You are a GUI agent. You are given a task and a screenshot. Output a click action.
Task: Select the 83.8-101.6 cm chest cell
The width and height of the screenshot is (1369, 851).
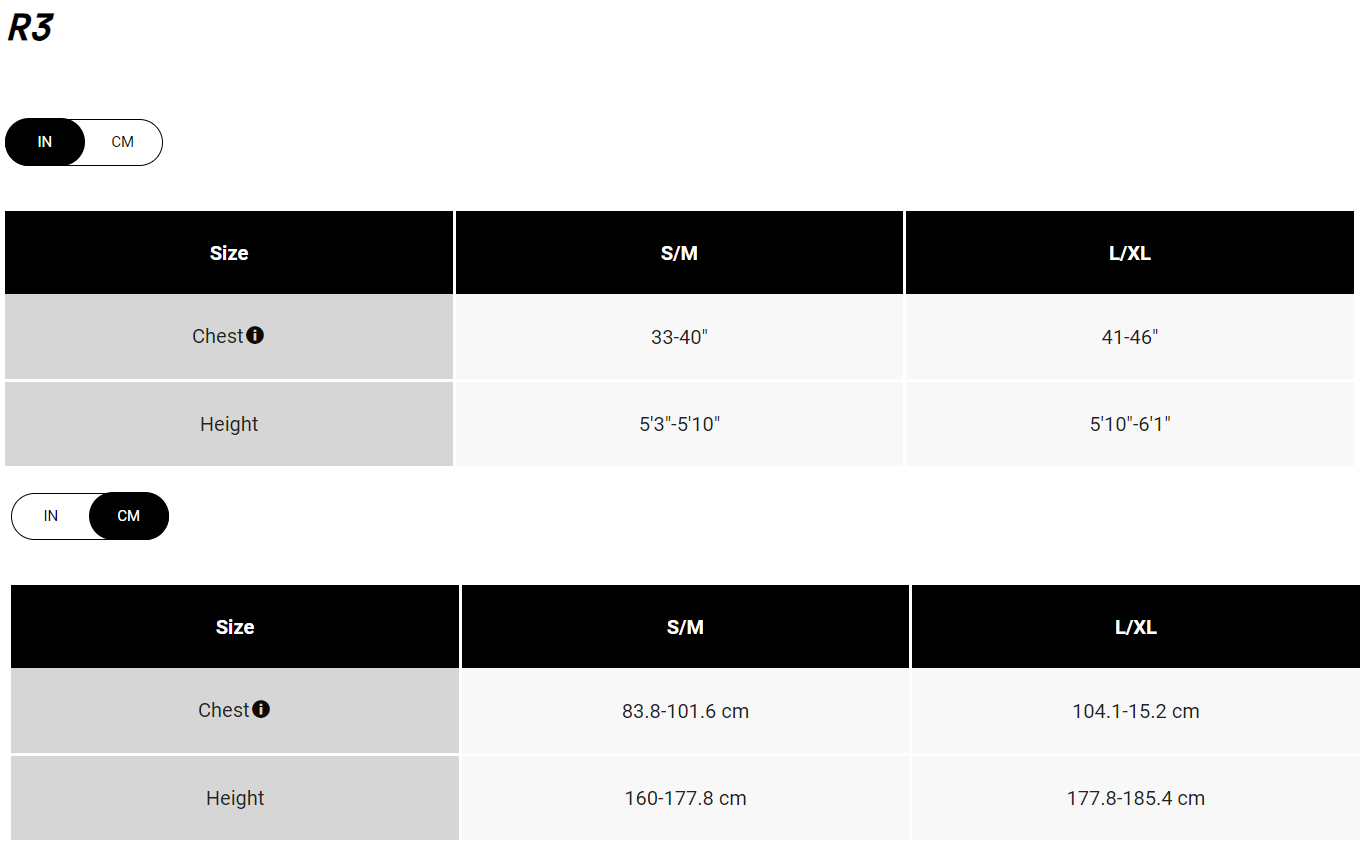click(x=686, y=711)
